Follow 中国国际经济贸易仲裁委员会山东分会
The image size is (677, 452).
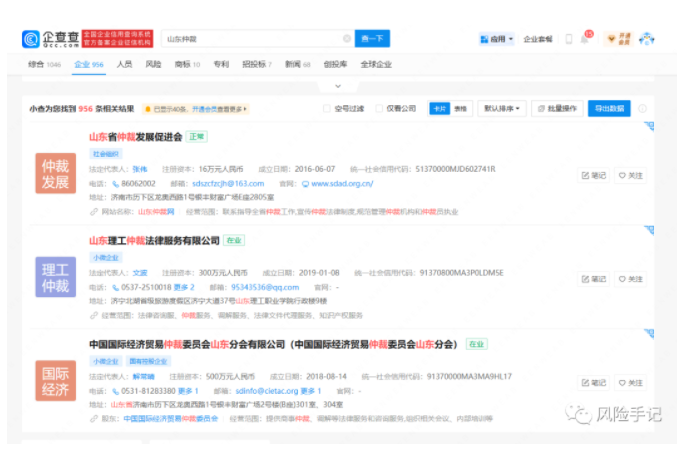(630, 383)
